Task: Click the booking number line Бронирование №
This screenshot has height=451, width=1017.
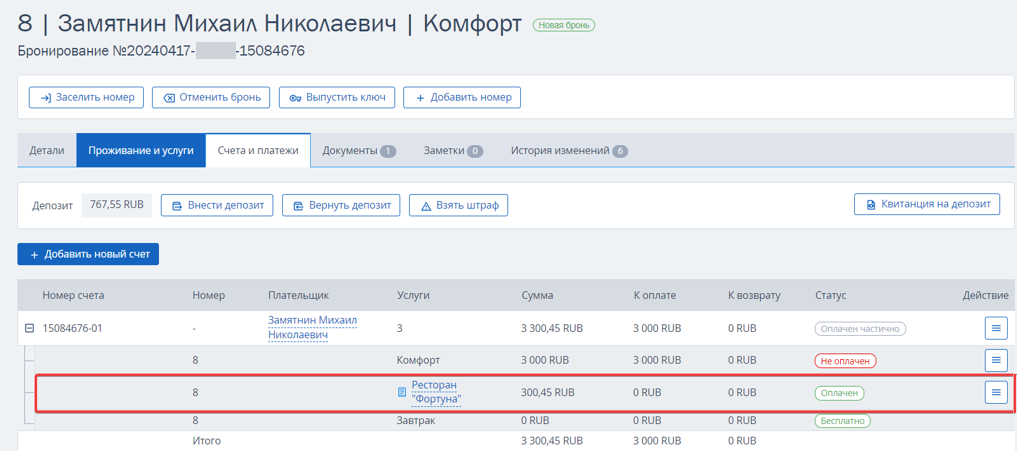Action: [x=162, y=51]
